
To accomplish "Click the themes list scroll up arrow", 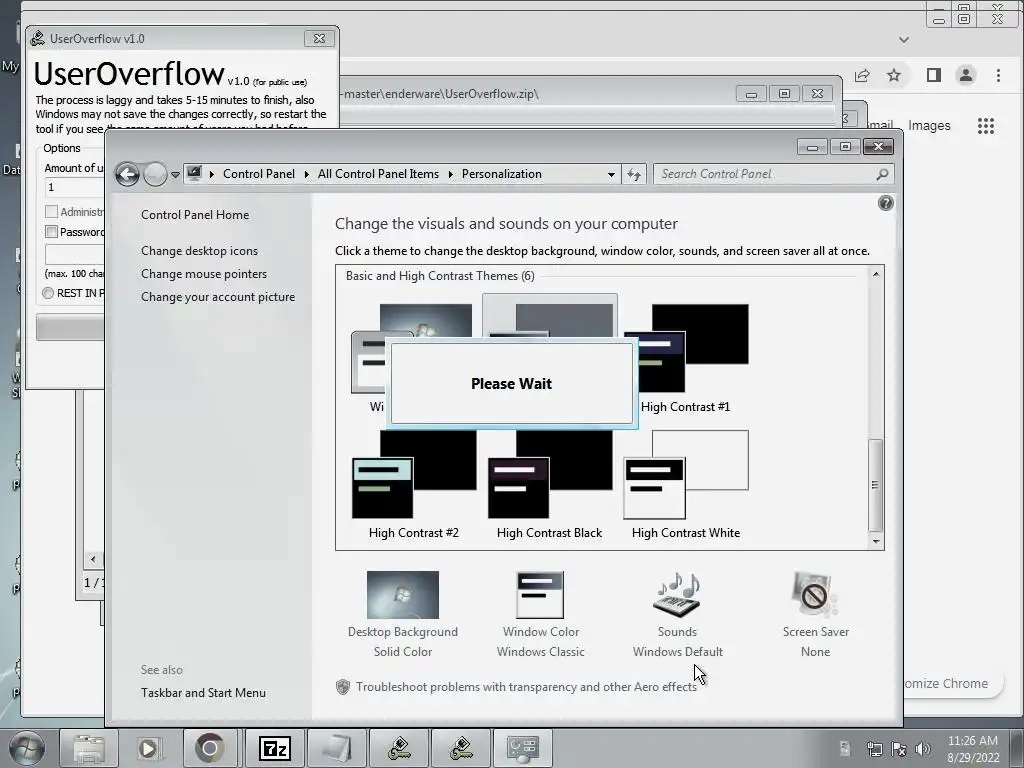I will click(x=876, y=274).
